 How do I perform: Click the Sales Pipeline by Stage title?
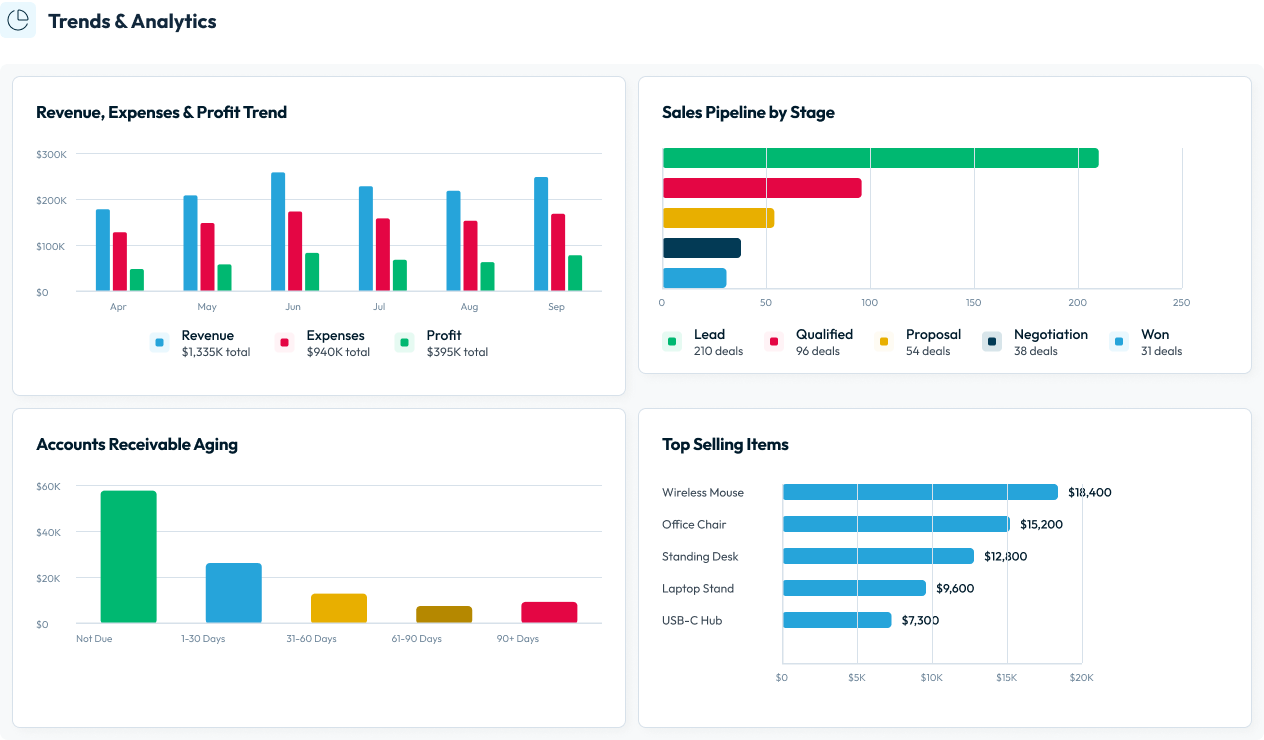[748, 112]
